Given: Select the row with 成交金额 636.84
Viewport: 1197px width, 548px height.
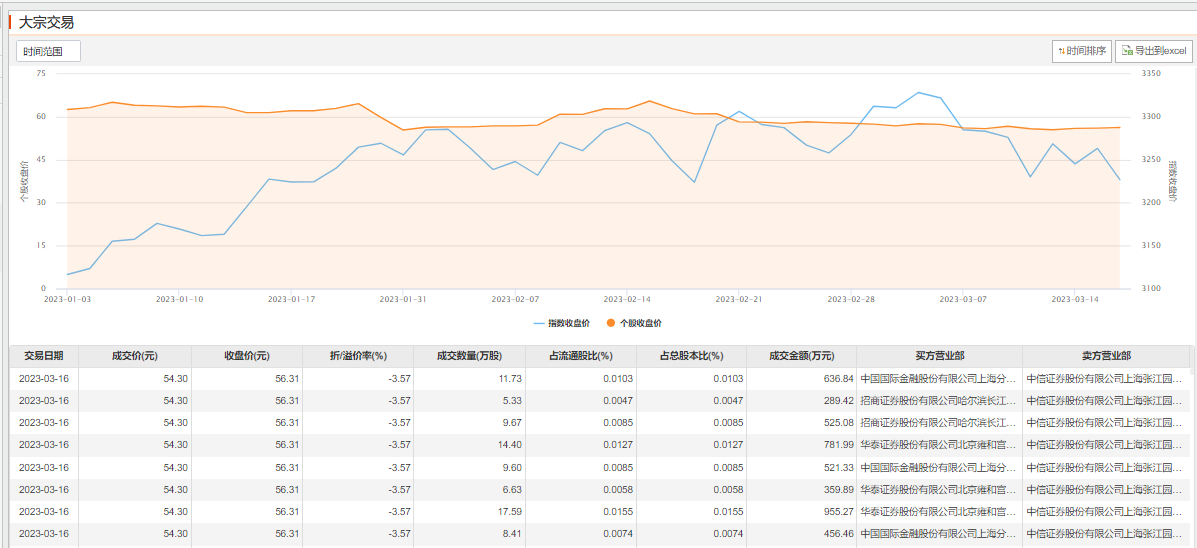Looking at the screenshot, I should tap(600, 379).
